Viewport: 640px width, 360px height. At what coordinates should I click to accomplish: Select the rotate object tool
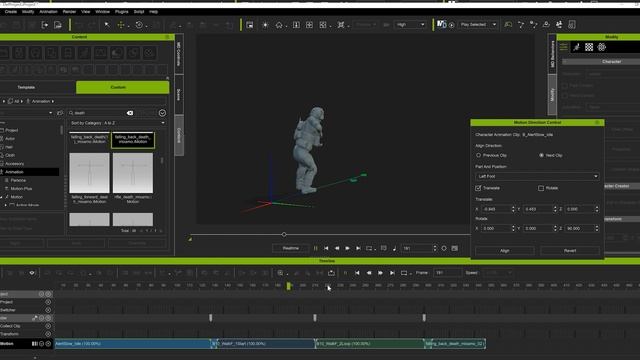coord(139,25)
